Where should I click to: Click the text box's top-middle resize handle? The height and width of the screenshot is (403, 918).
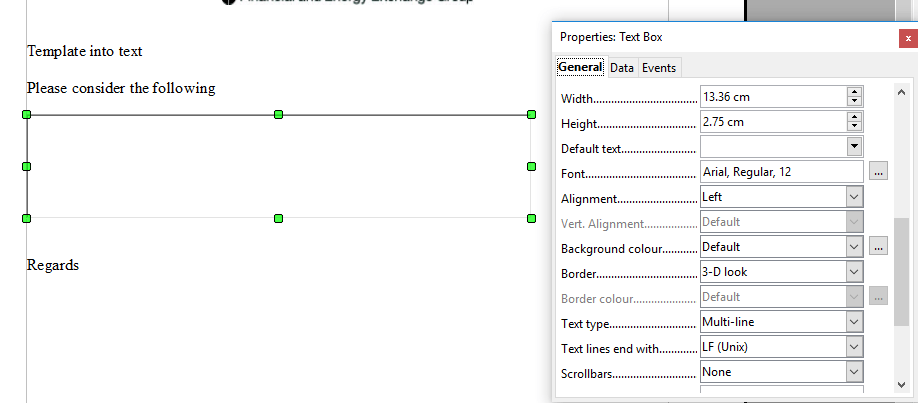[278, 115]
